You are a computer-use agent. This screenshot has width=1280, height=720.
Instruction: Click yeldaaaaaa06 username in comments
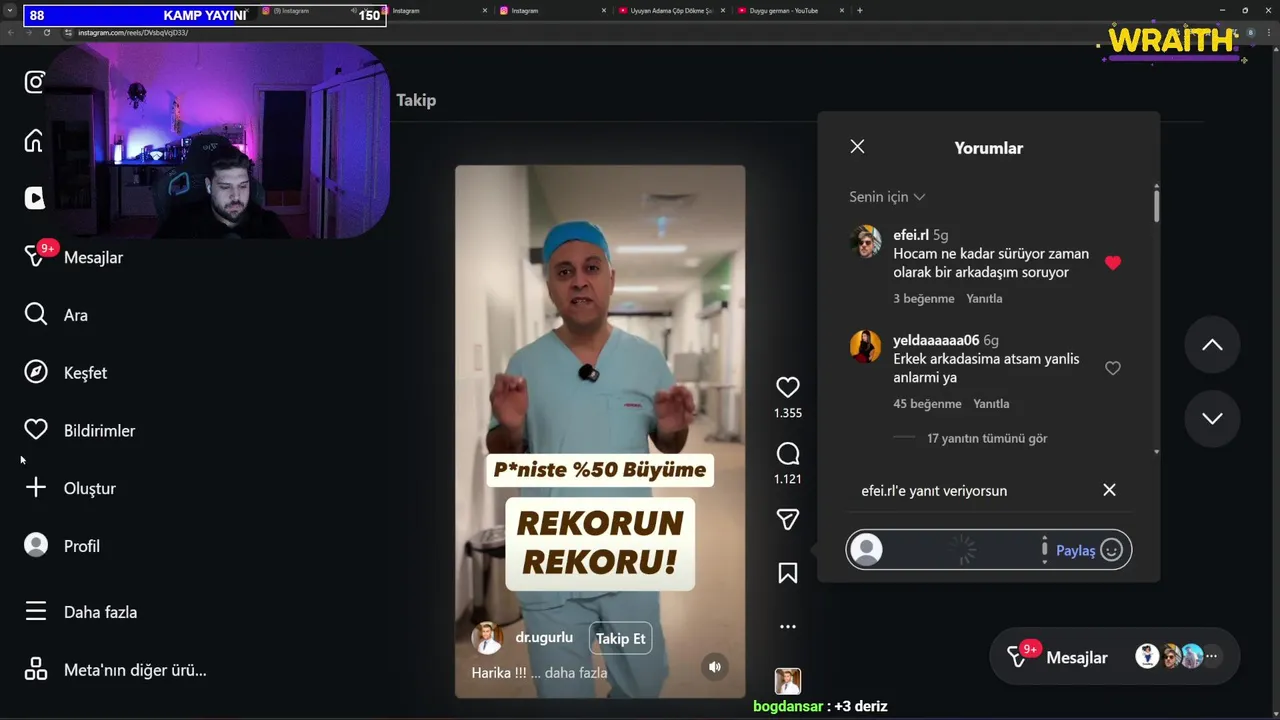936,340
